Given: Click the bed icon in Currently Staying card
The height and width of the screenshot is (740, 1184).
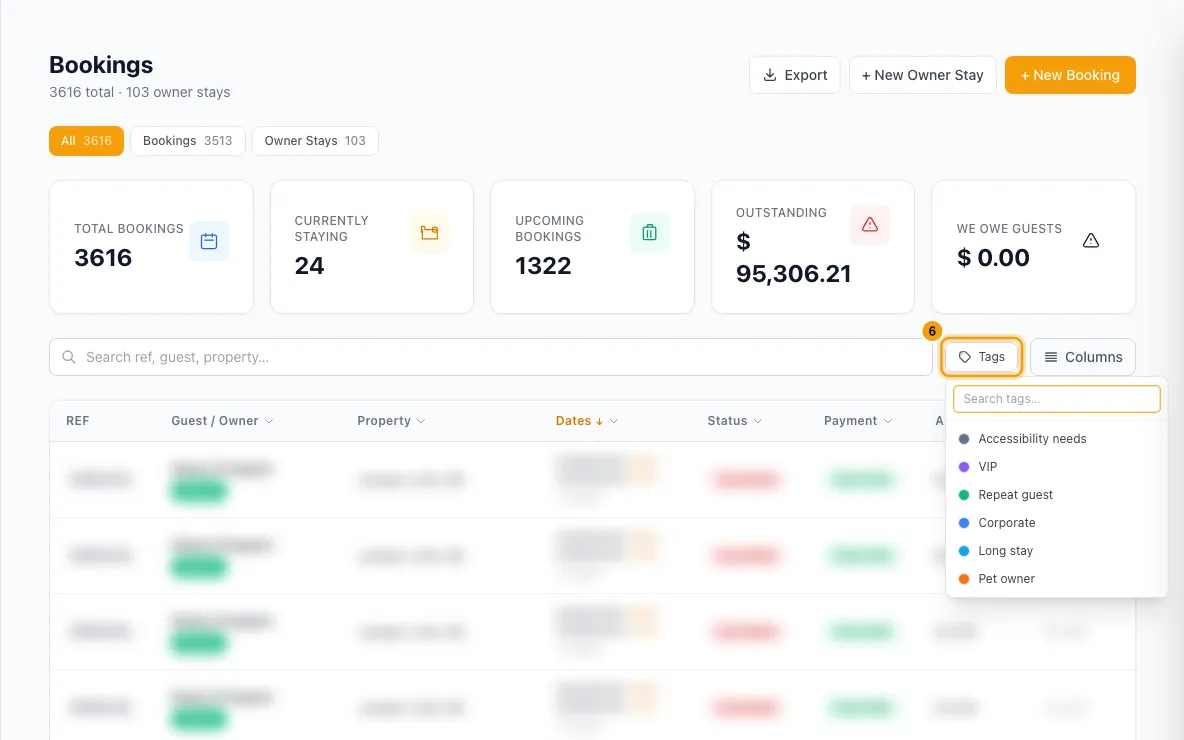Looking at the screenshot, I should pyautogui.click(x=429, y=233).
